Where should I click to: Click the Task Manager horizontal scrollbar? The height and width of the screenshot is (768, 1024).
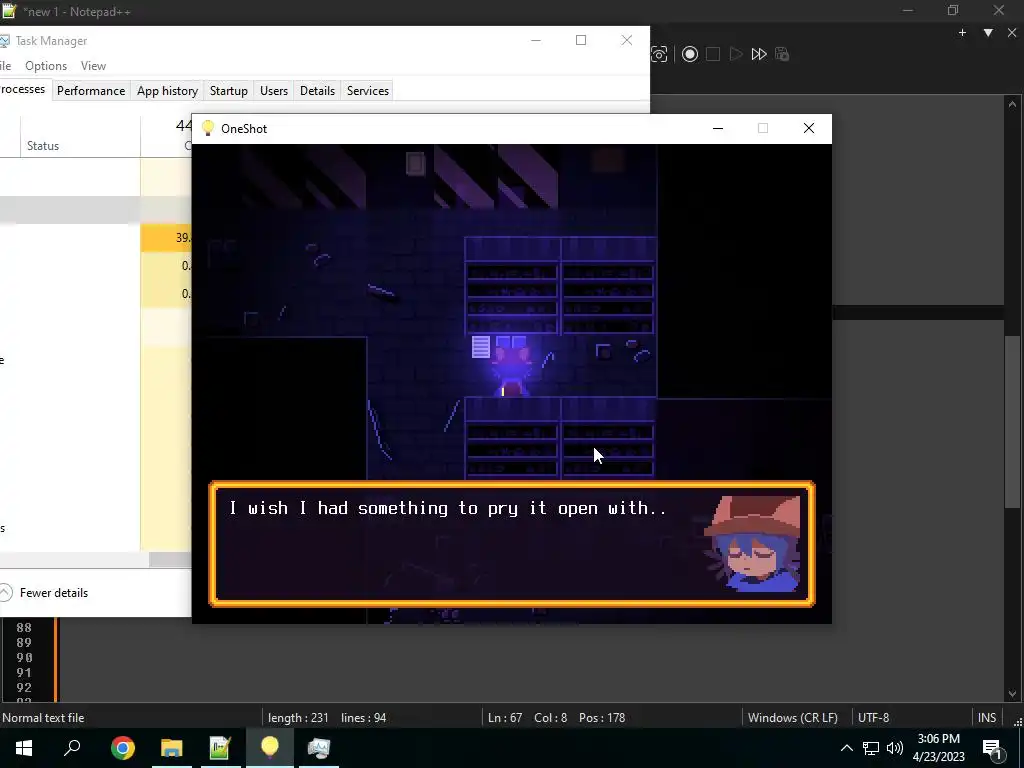[x=95, y=560]
